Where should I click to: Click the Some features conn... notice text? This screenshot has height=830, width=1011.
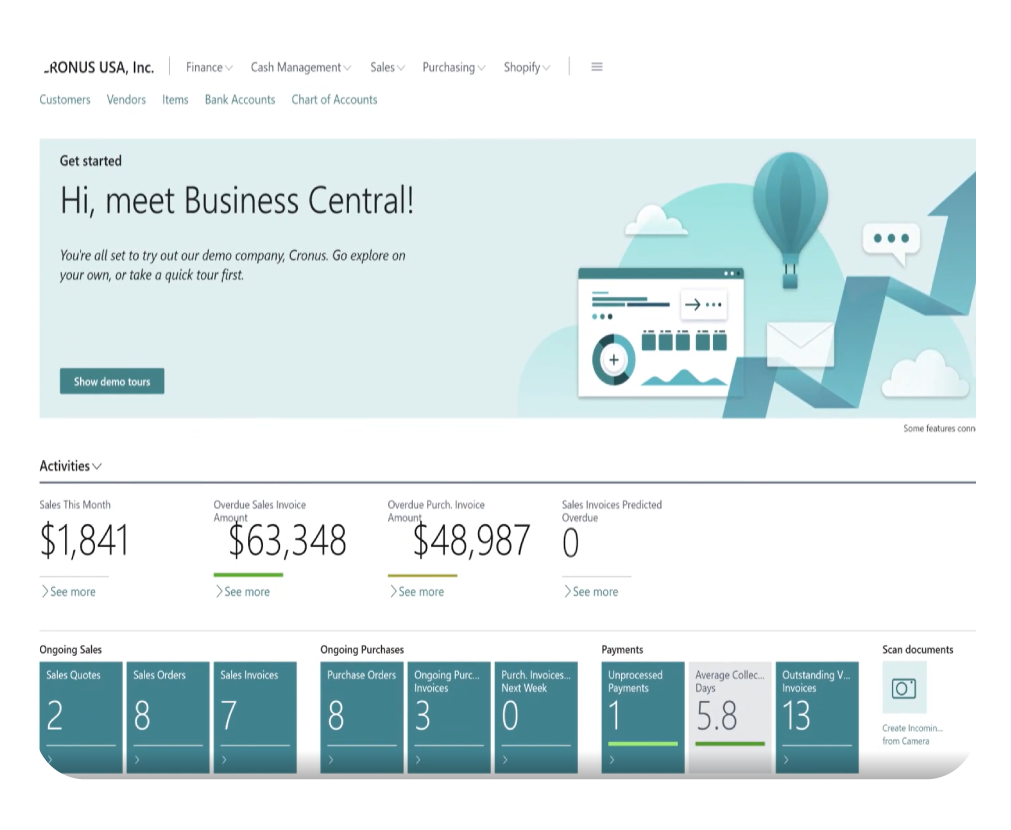click(x=939, y=428)
